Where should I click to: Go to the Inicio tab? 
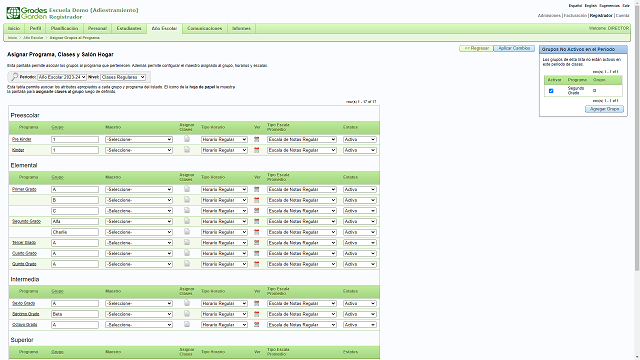(14, 28)
